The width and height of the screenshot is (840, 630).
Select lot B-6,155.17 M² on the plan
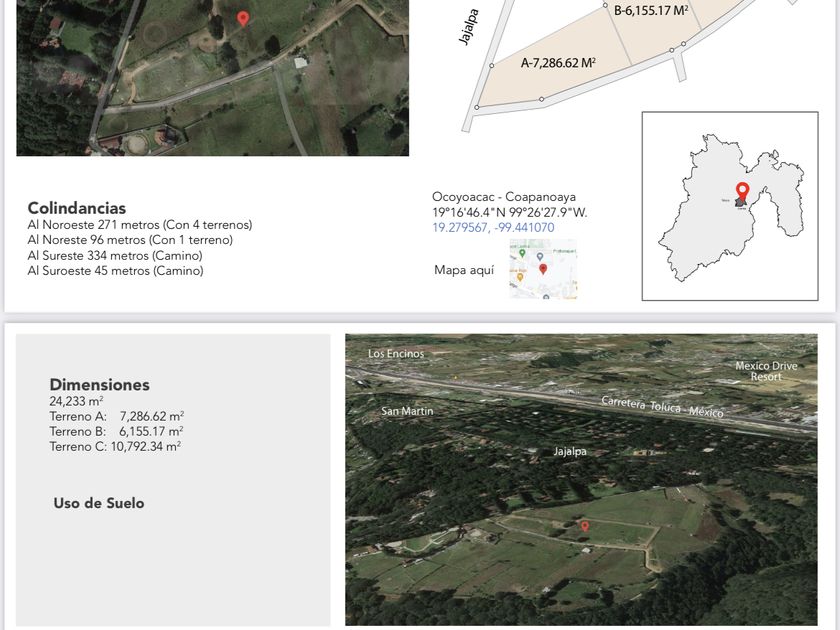(x=650, y=11)
